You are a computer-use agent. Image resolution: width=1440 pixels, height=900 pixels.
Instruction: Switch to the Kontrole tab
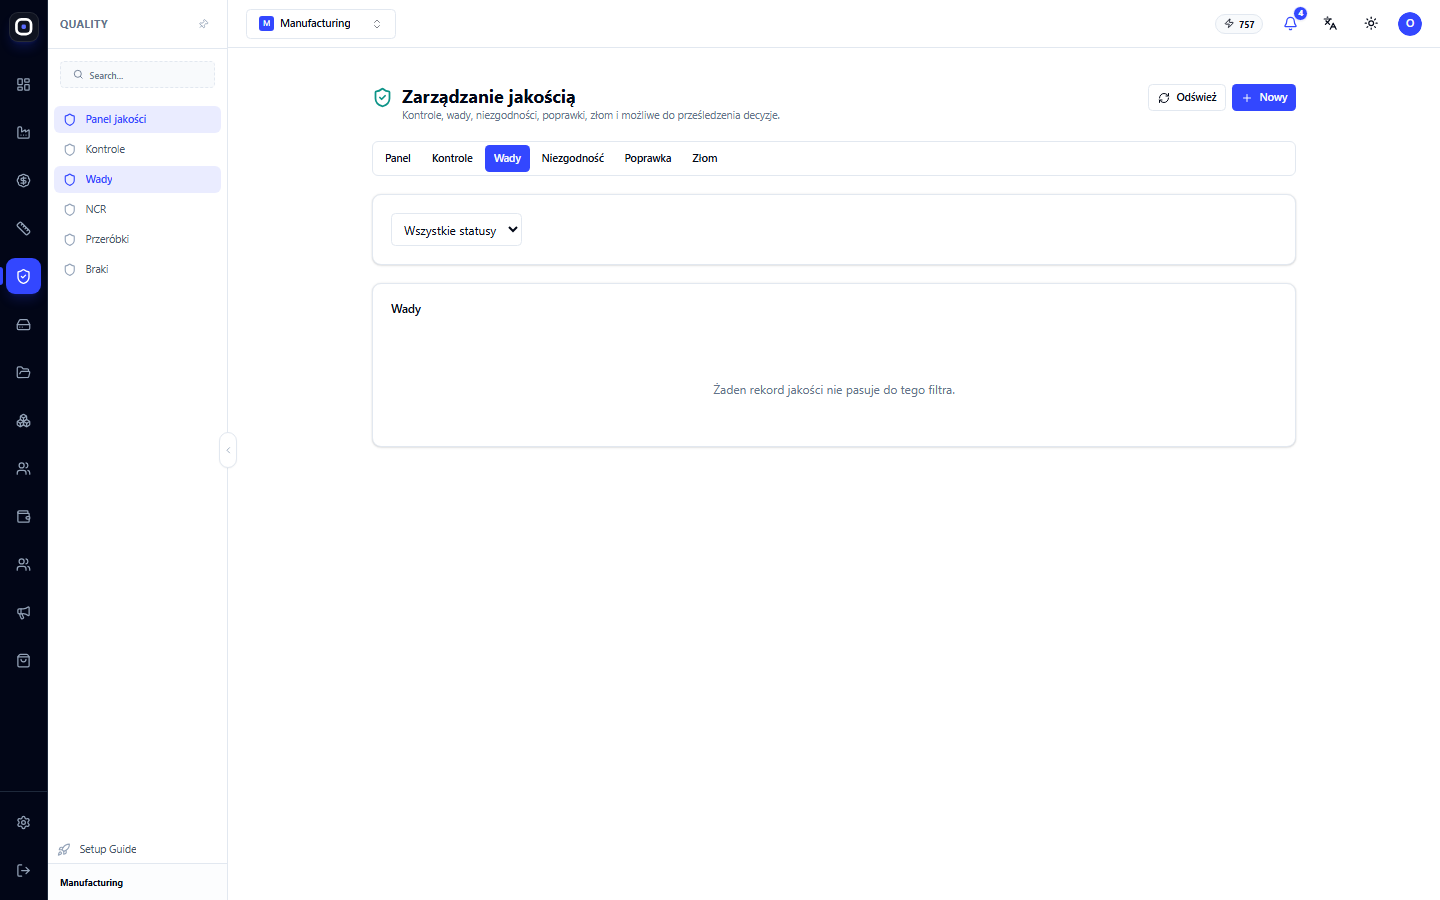[452, 158]
